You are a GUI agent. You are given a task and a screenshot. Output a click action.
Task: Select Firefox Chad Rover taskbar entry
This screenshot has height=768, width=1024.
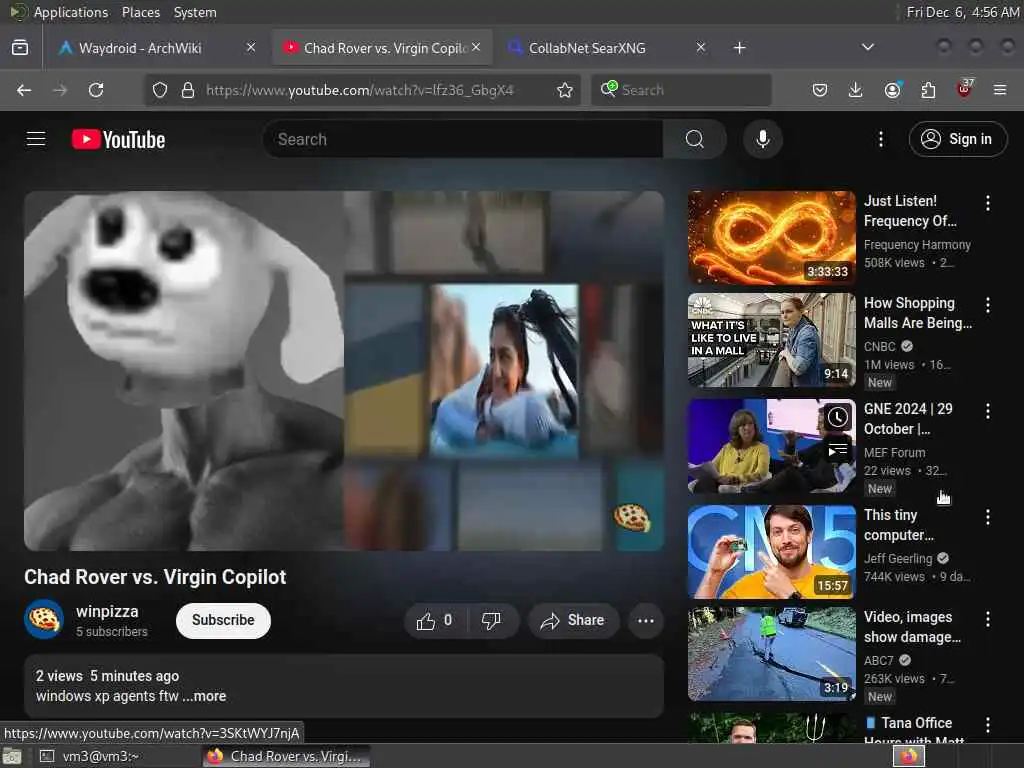tap(286, 756)
